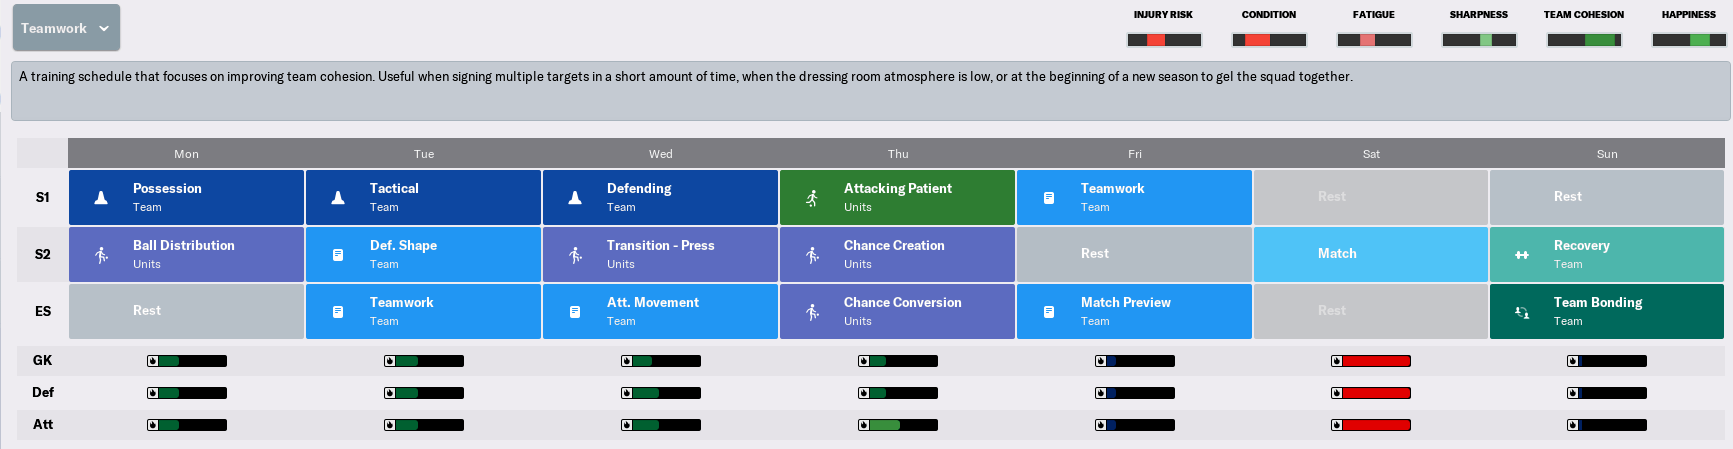Click the Monday extra session Rest slot
This screenshot has height=449, width=1733.
click(186, 311)
